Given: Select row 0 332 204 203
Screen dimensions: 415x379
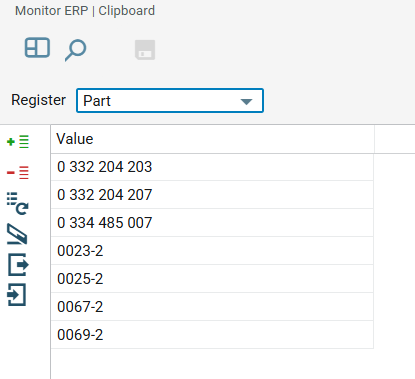Looking at the screenshot, I should (212, 167).
